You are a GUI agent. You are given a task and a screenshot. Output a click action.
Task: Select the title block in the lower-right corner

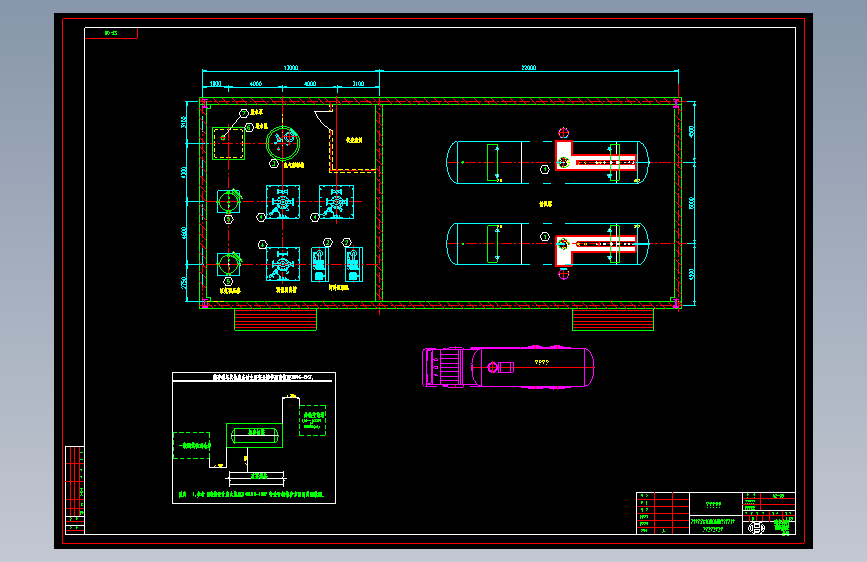pos(716,513)
